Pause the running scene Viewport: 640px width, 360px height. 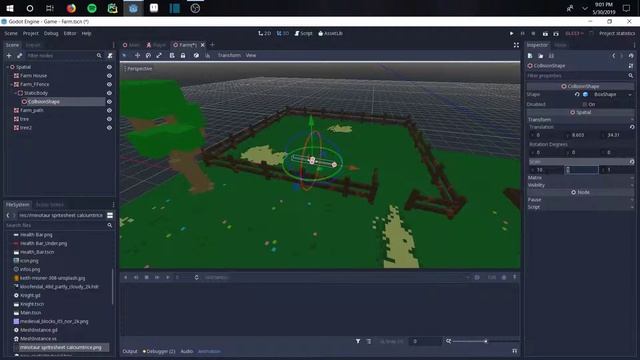coord(522,33)
